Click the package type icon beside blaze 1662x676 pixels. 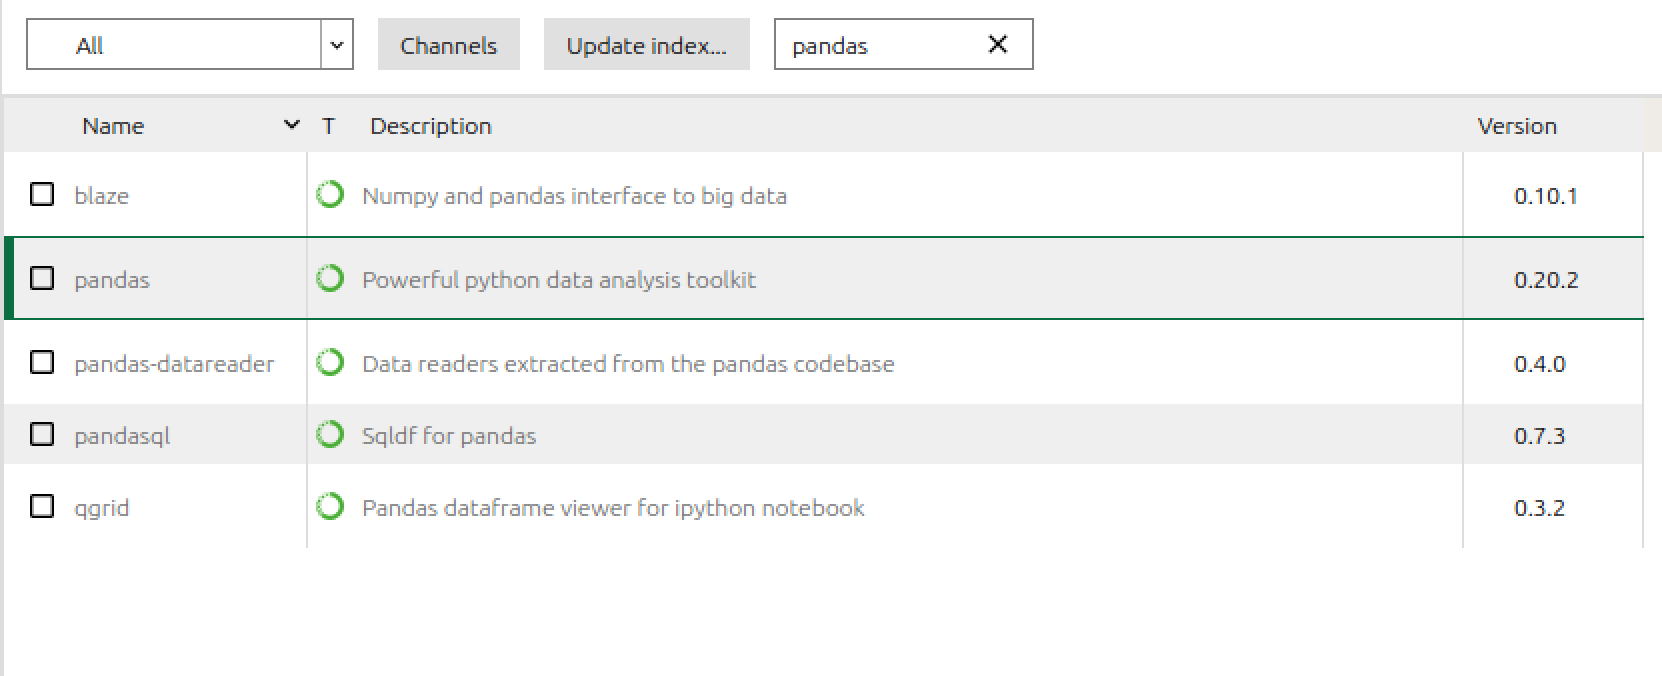point(330,195)
